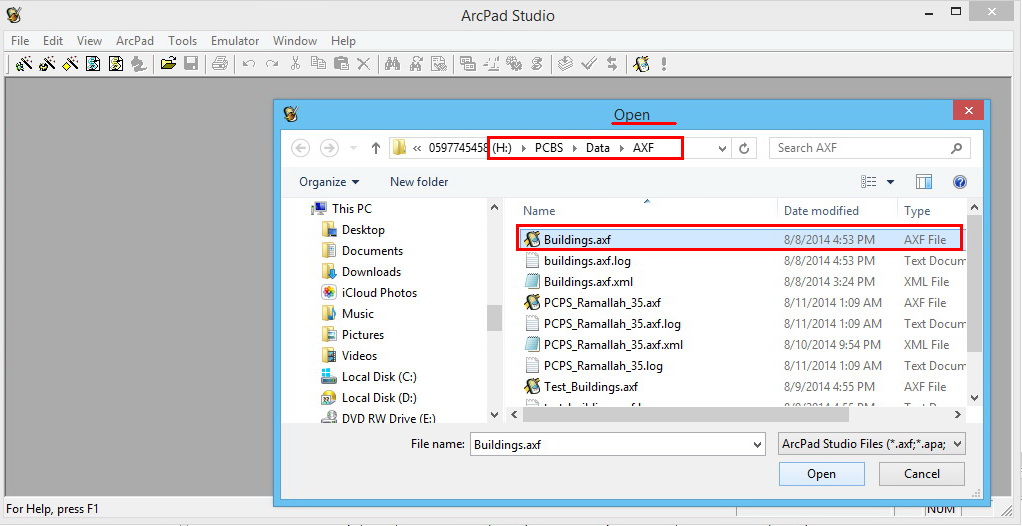This screenshot has width=1022, height=526.
Task: Open the Help menu
Action: (x=343, y=40)
